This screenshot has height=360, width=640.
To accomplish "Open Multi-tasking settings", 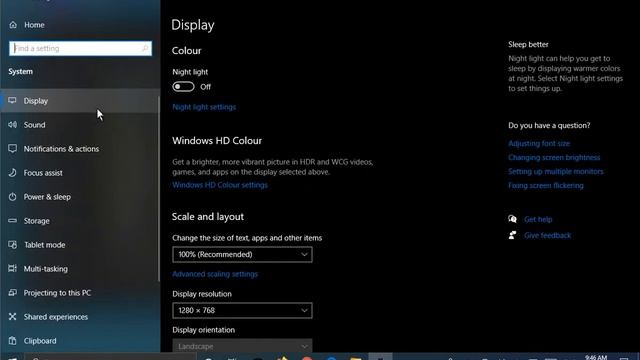I will click(80, 269).
